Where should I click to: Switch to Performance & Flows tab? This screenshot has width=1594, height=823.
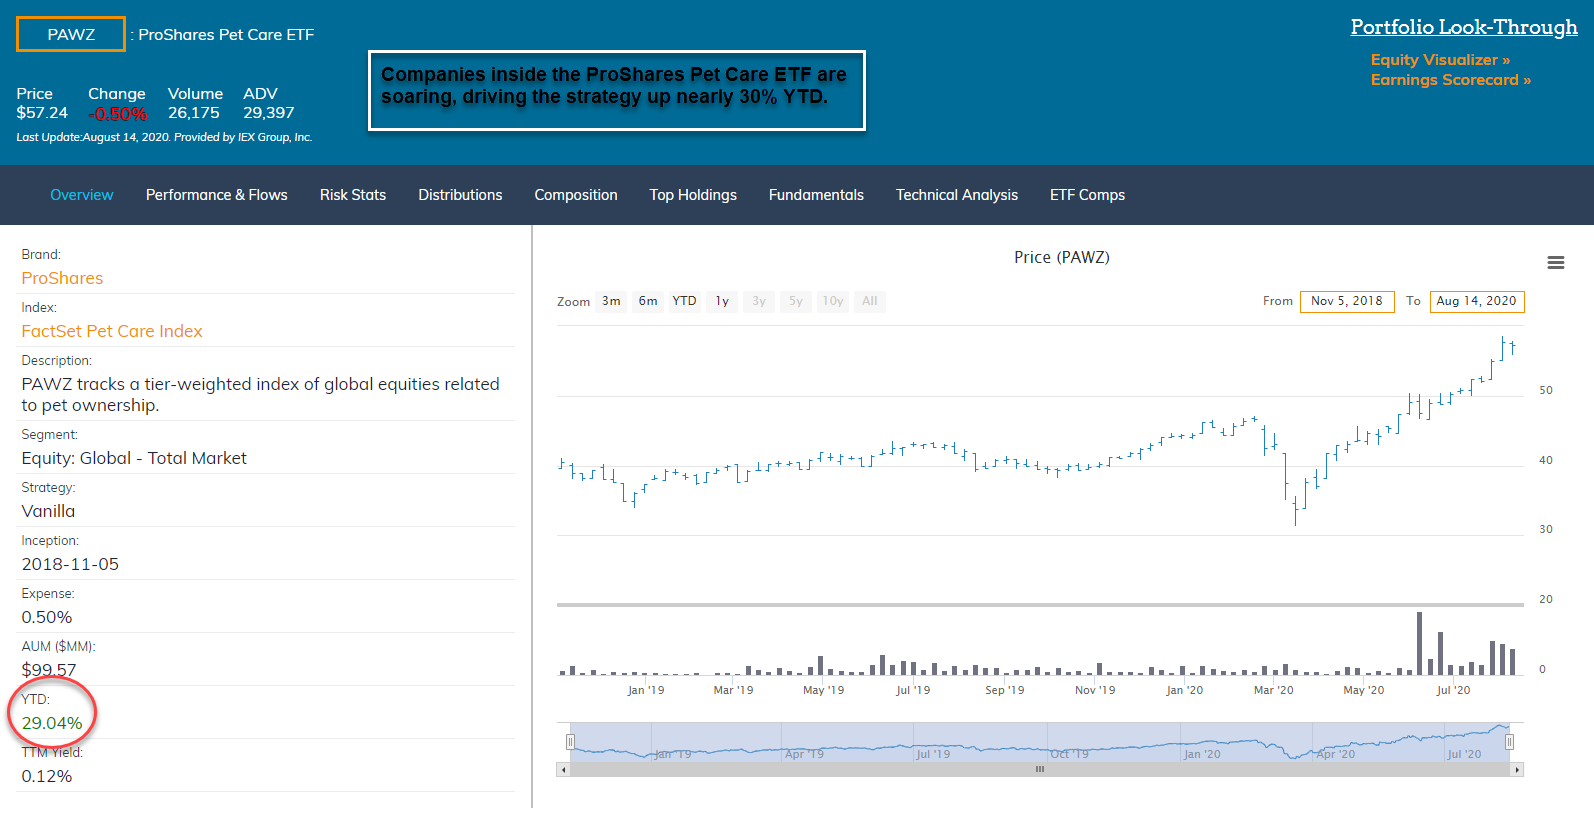click(217, 195)
